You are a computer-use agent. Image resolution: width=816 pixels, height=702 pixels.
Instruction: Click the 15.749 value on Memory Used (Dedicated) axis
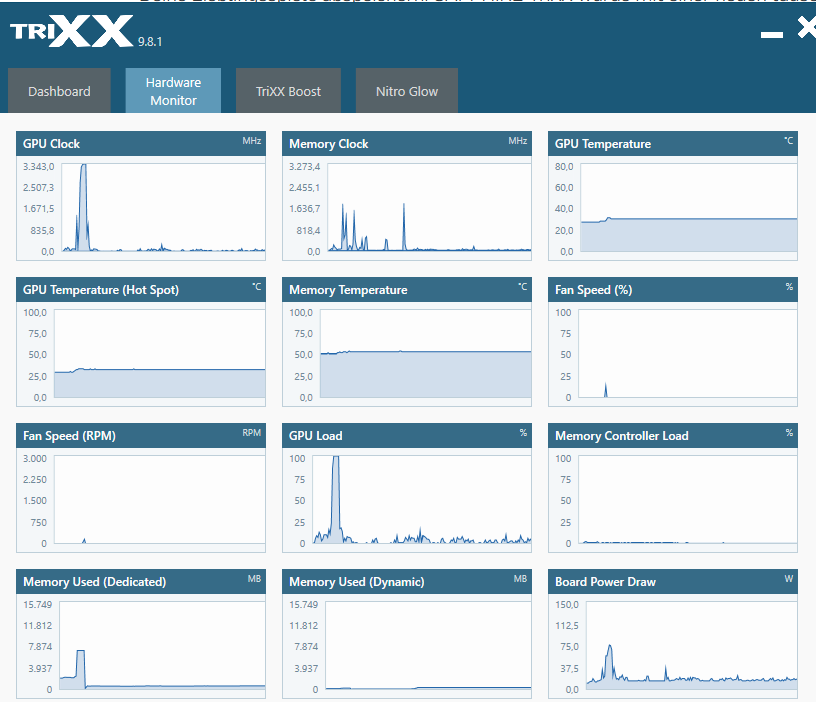[37, 605]
